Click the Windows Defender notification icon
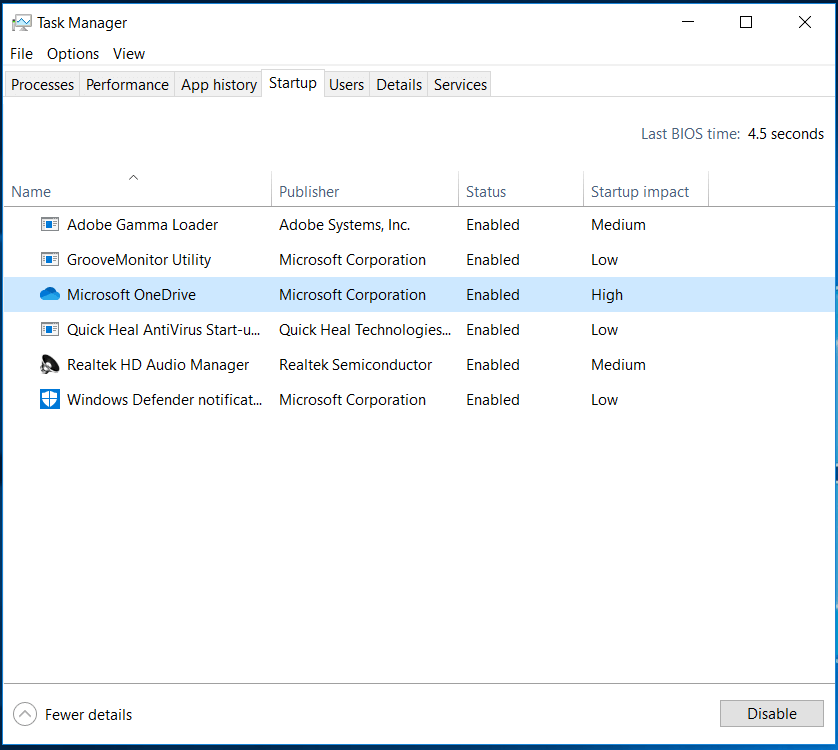This screenshot has height=750, width=838. click(50, 399)
